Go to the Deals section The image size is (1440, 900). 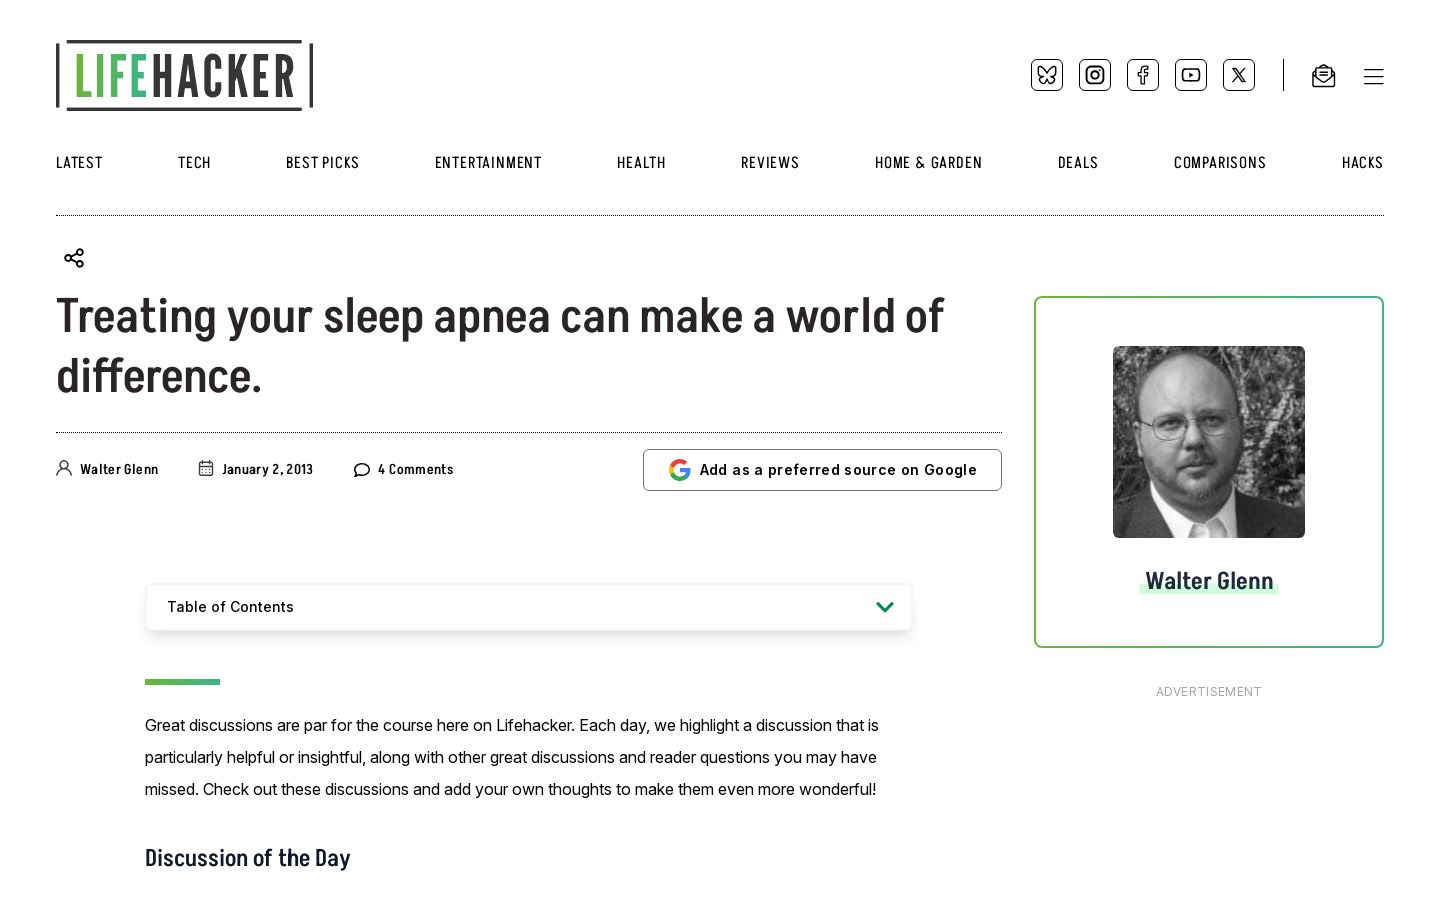coord(1078,163)
